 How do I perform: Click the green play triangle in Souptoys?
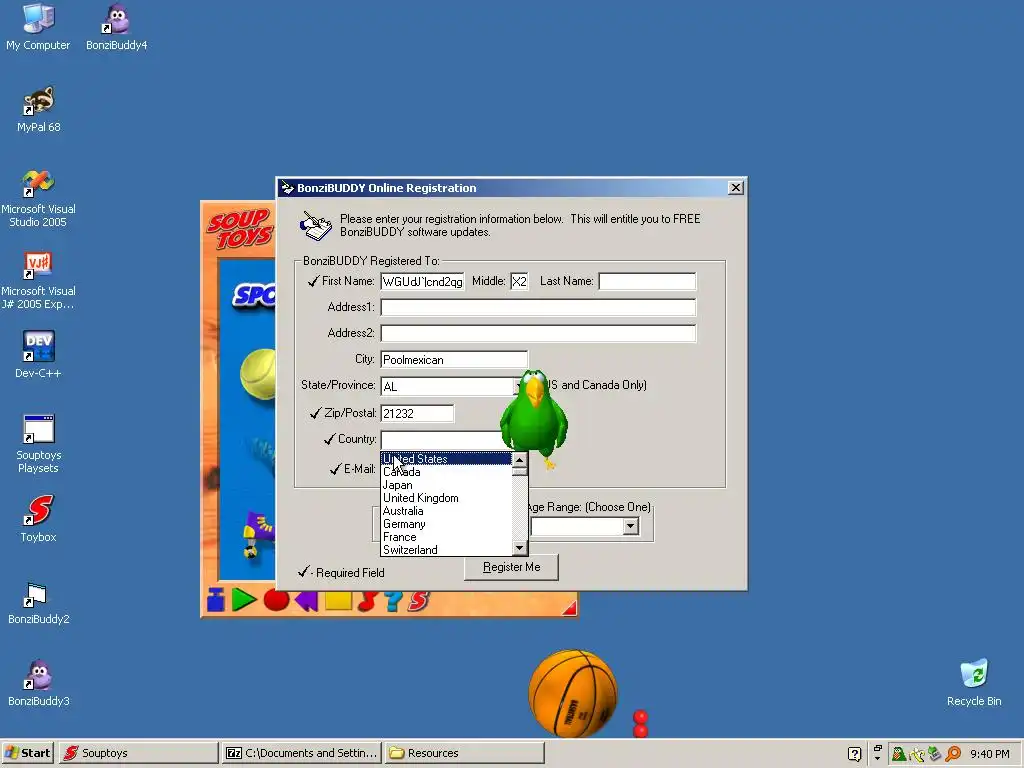click(244, 600)
